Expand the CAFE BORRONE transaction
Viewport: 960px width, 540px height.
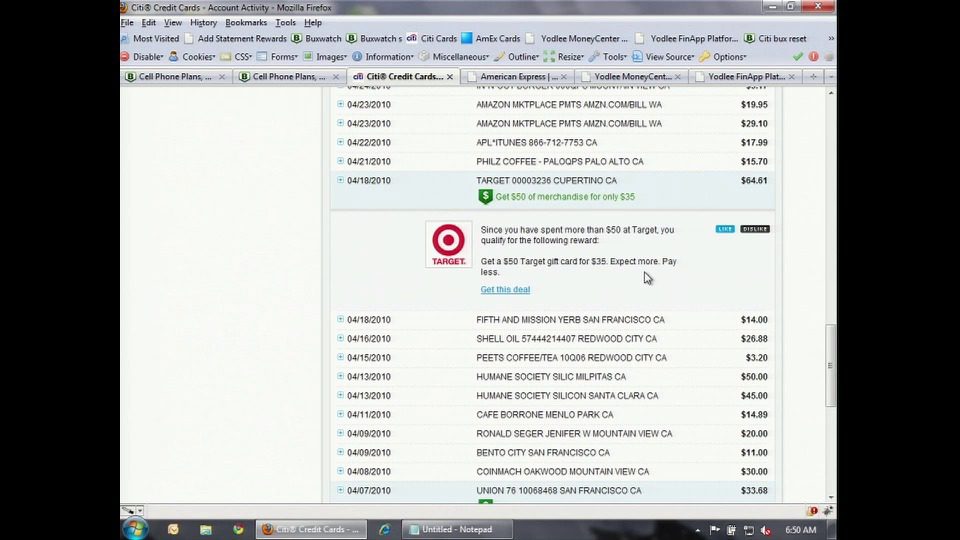tap(340, 414)
